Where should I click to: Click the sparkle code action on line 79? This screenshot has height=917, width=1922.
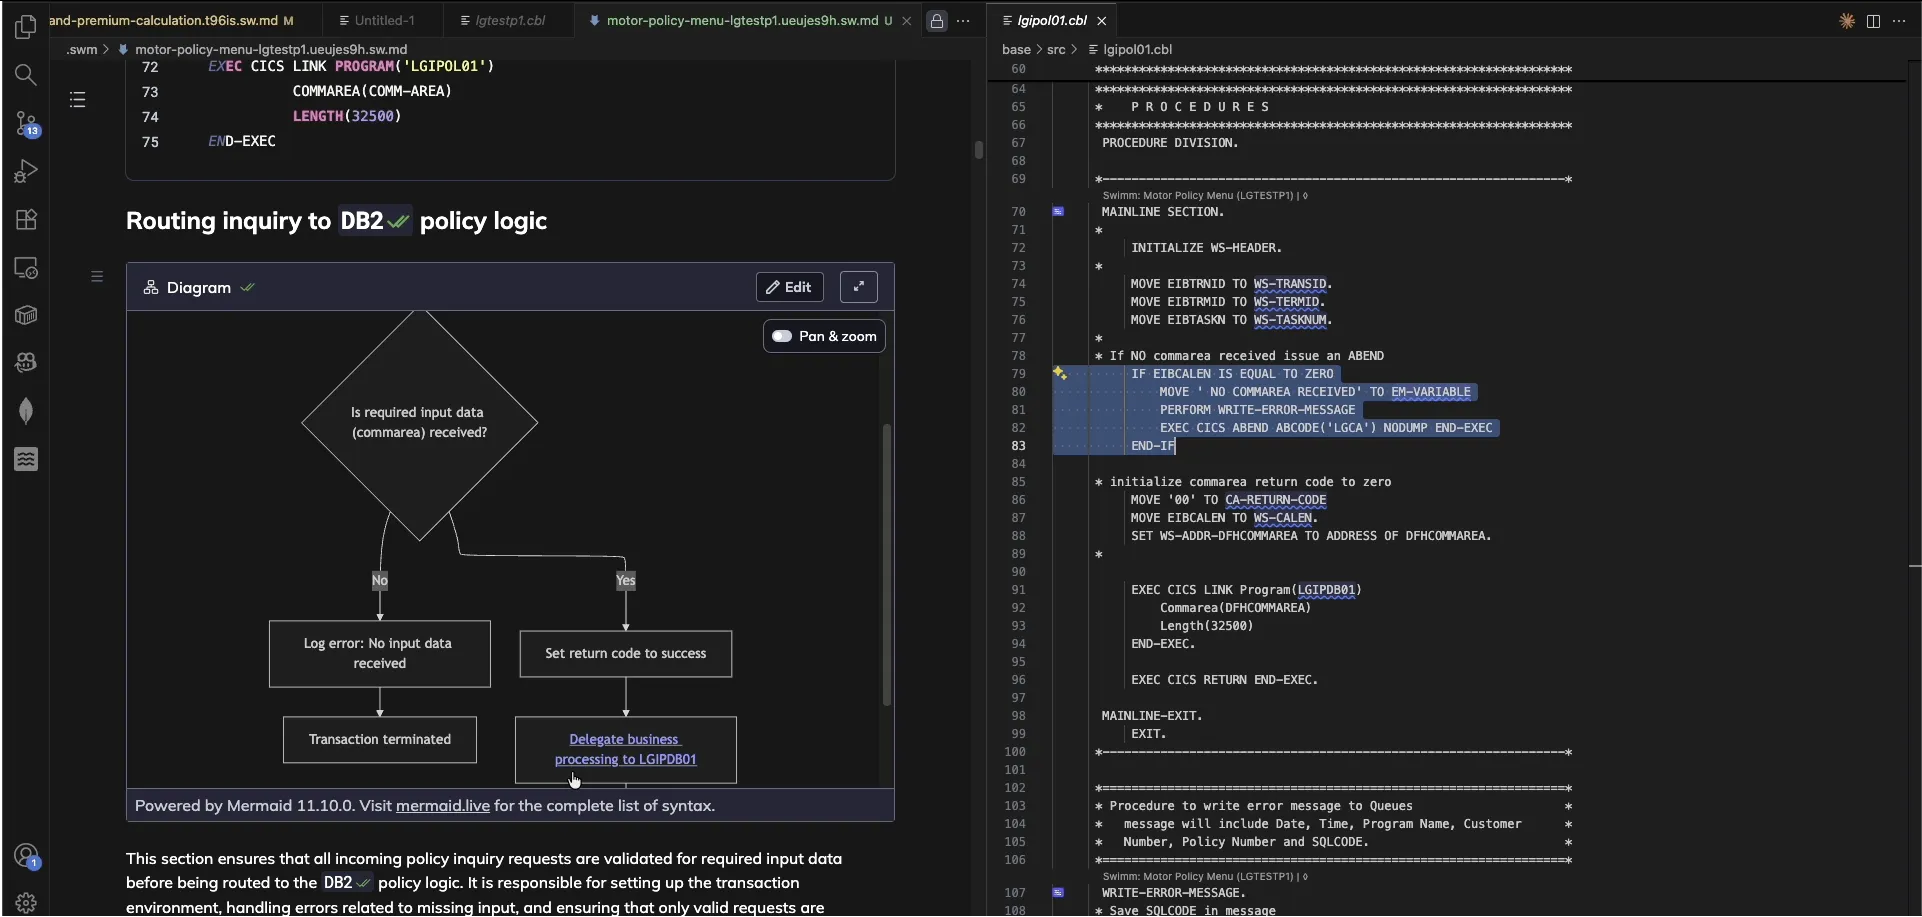1060,373
